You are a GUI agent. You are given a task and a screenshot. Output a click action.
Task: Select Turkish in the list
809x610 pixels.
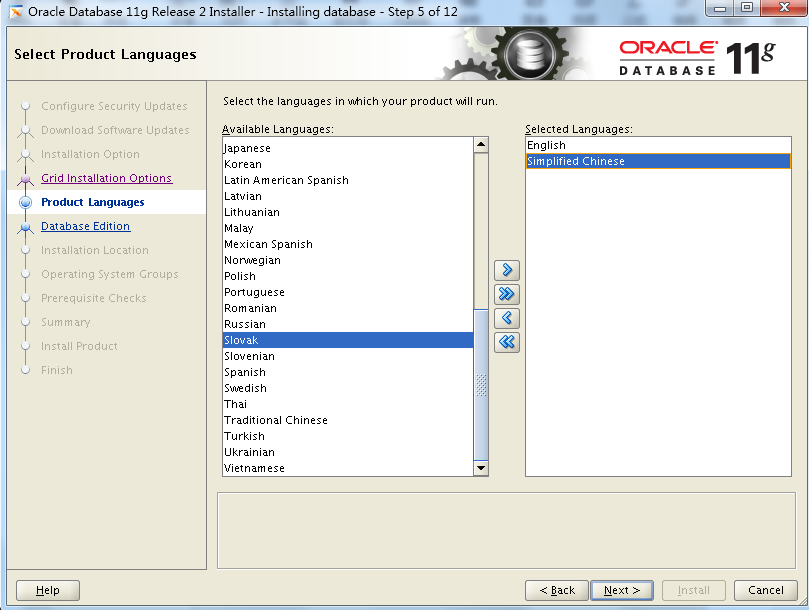(348, 436)
